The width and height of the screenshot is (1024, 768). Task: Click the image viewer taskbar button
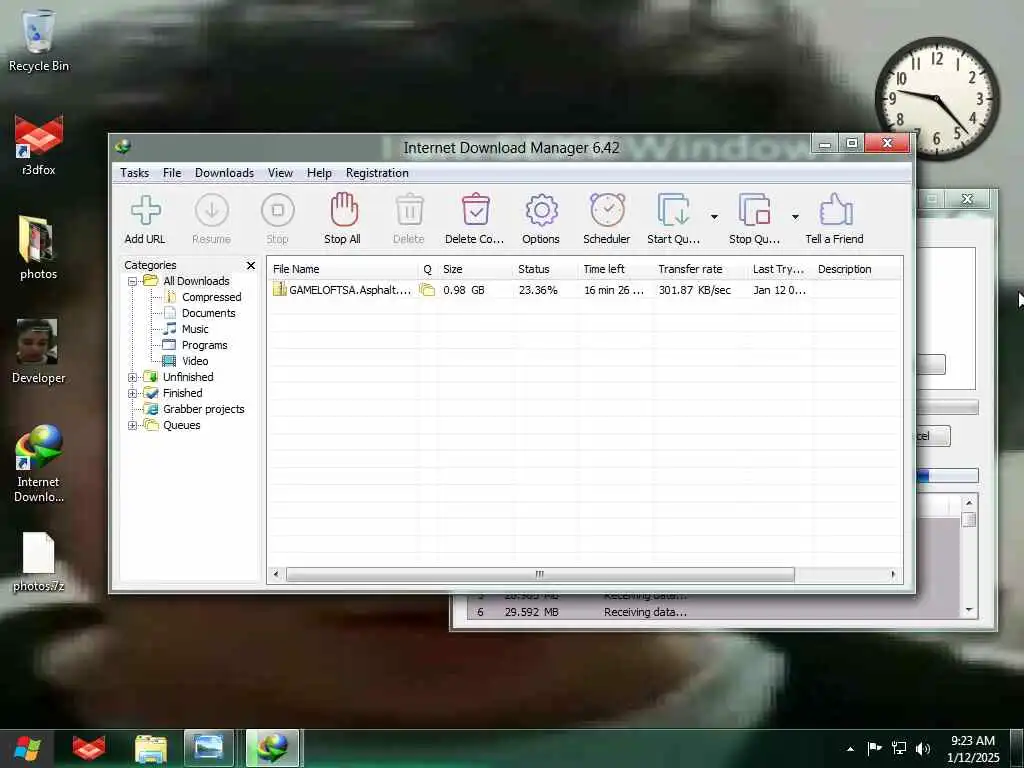[x=209, y=748]
